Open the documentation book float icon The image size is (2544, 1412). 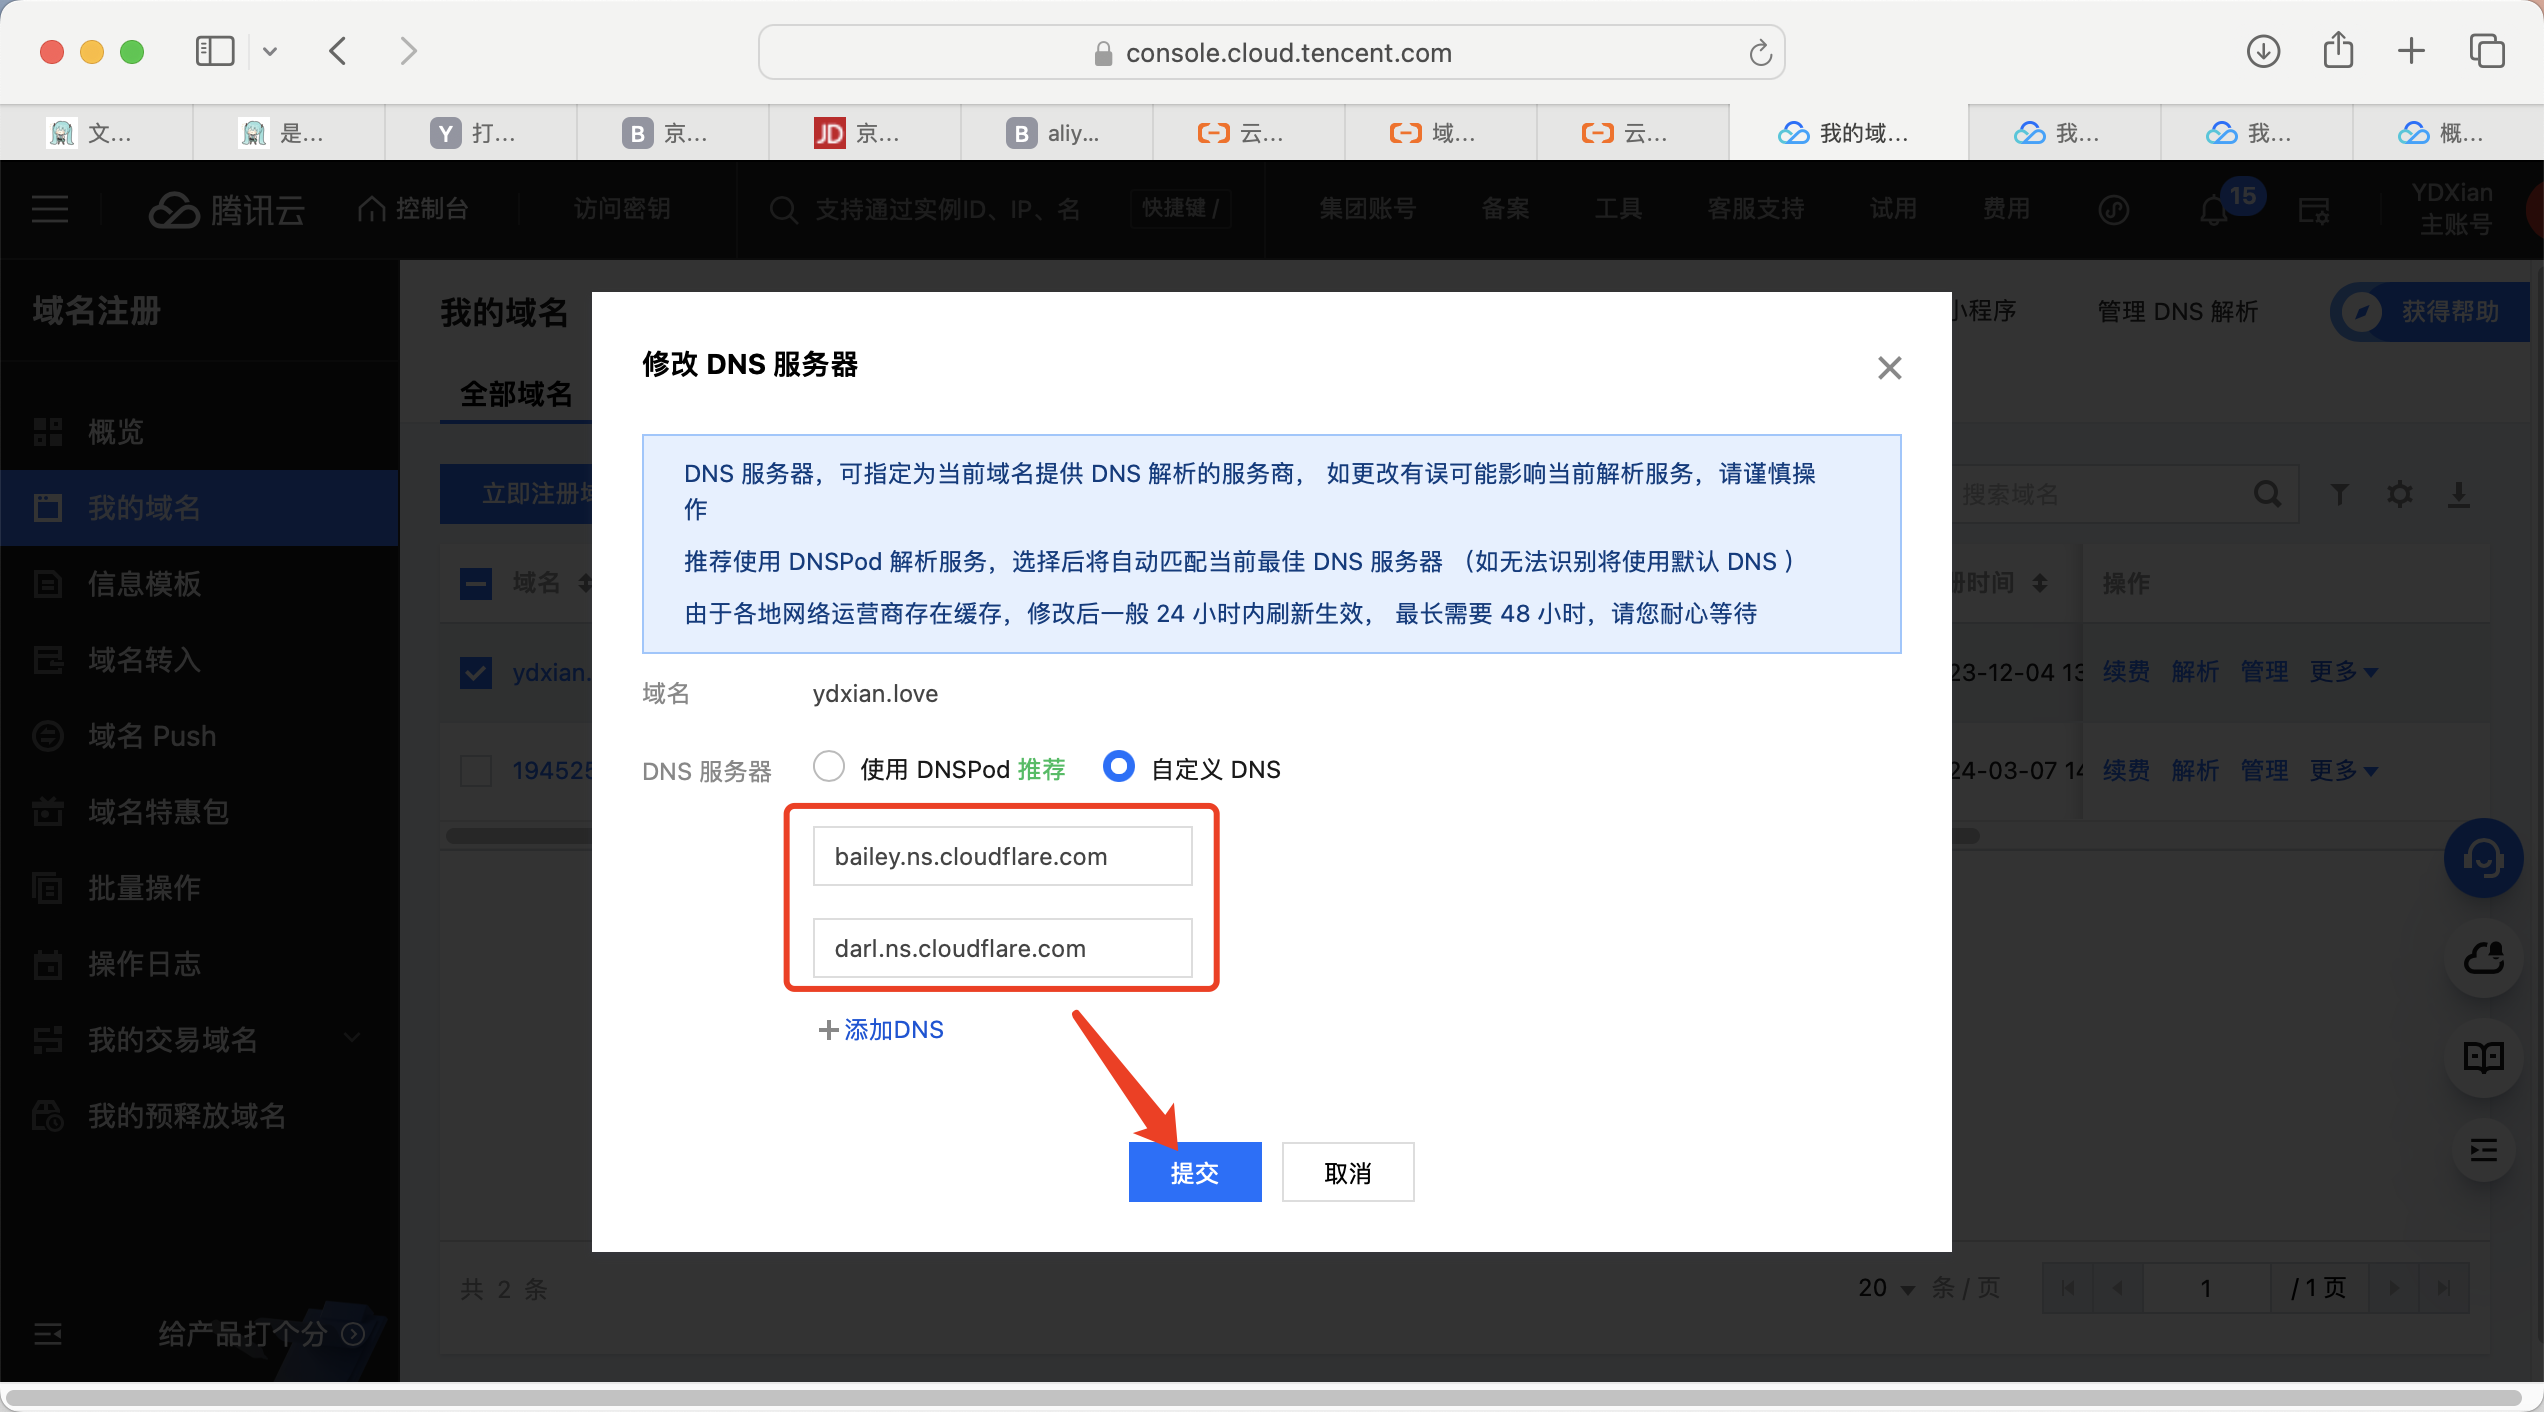pyautogui.click(x=2484, y=1056)
